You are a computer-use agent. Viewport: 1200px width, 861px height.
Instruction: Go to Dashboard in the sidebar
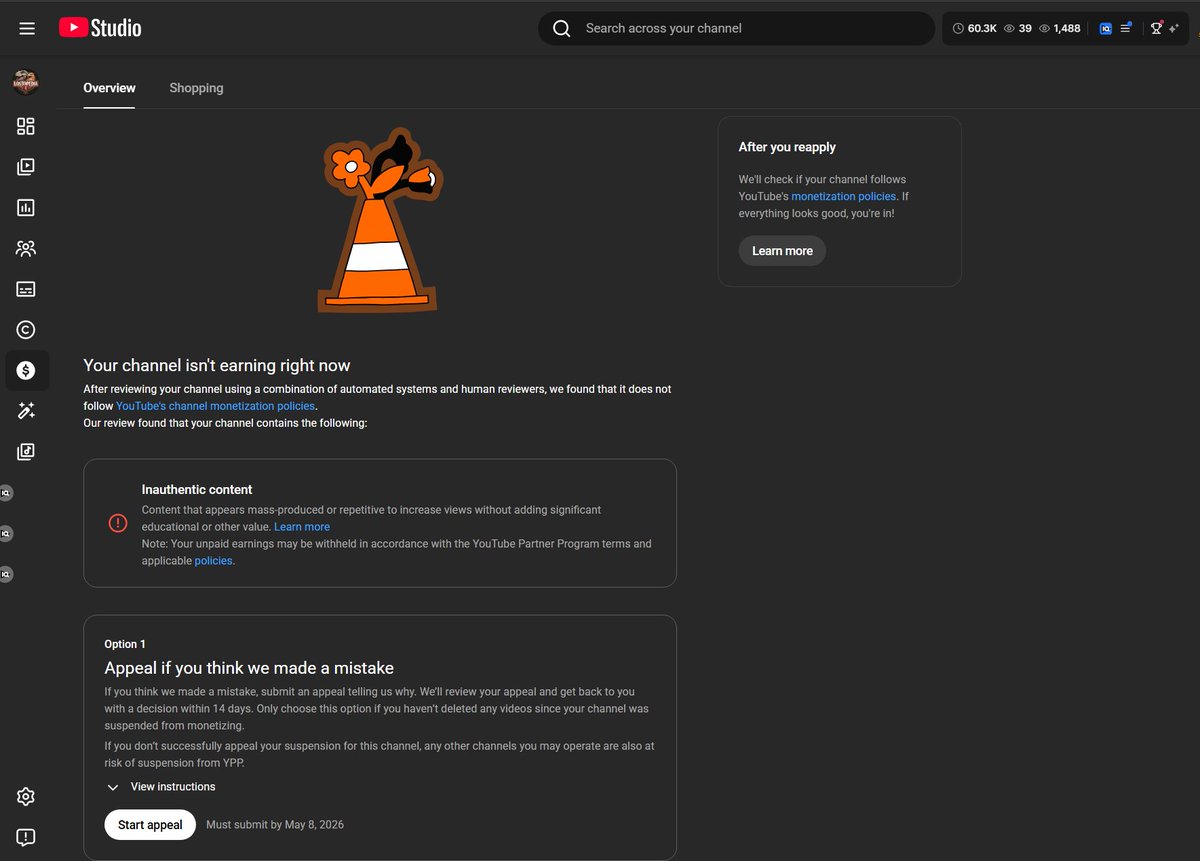pyautogui.click(x=26, y=126)
